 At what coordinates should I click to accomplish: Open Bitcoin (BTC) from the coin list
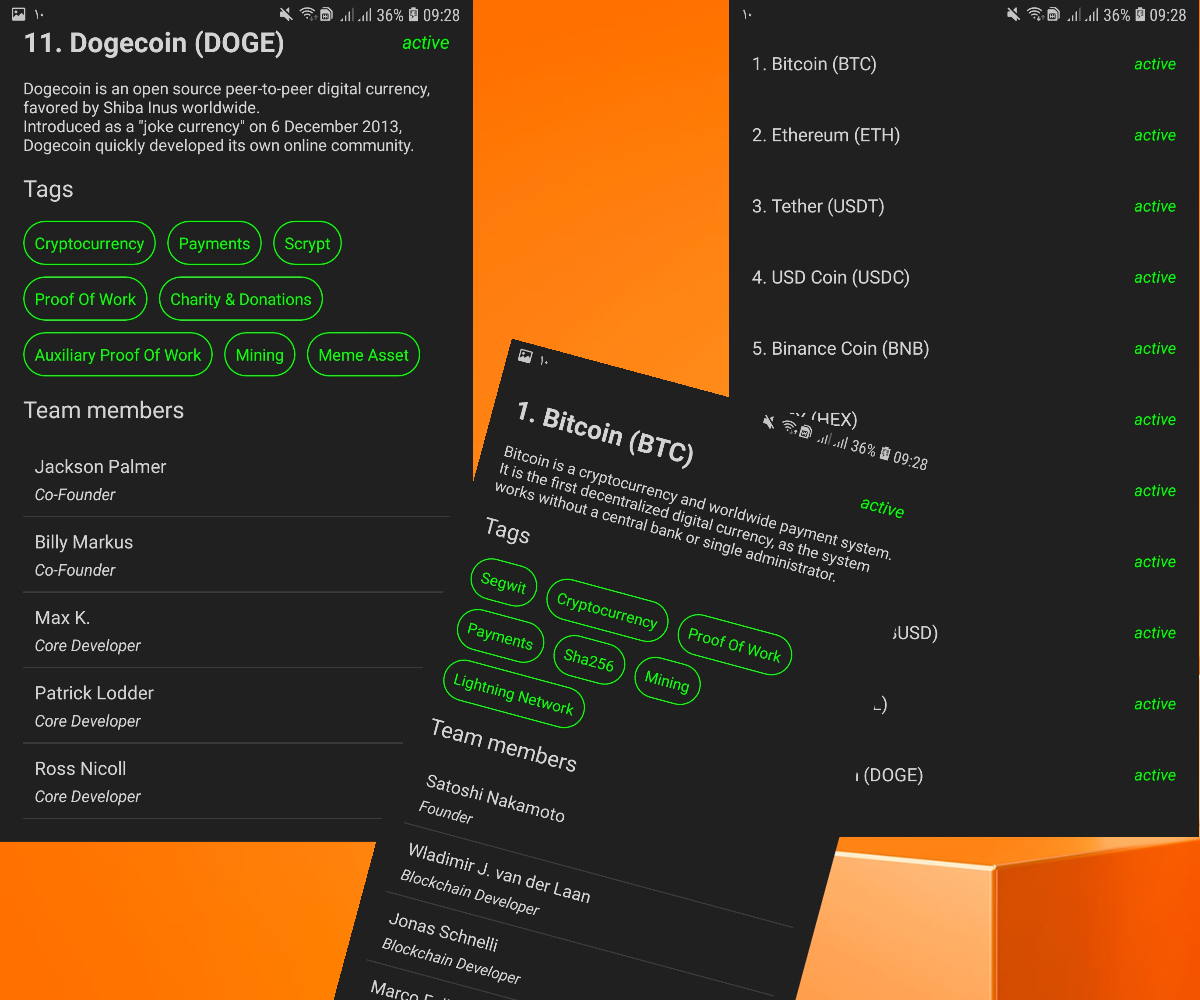(814, 64)
